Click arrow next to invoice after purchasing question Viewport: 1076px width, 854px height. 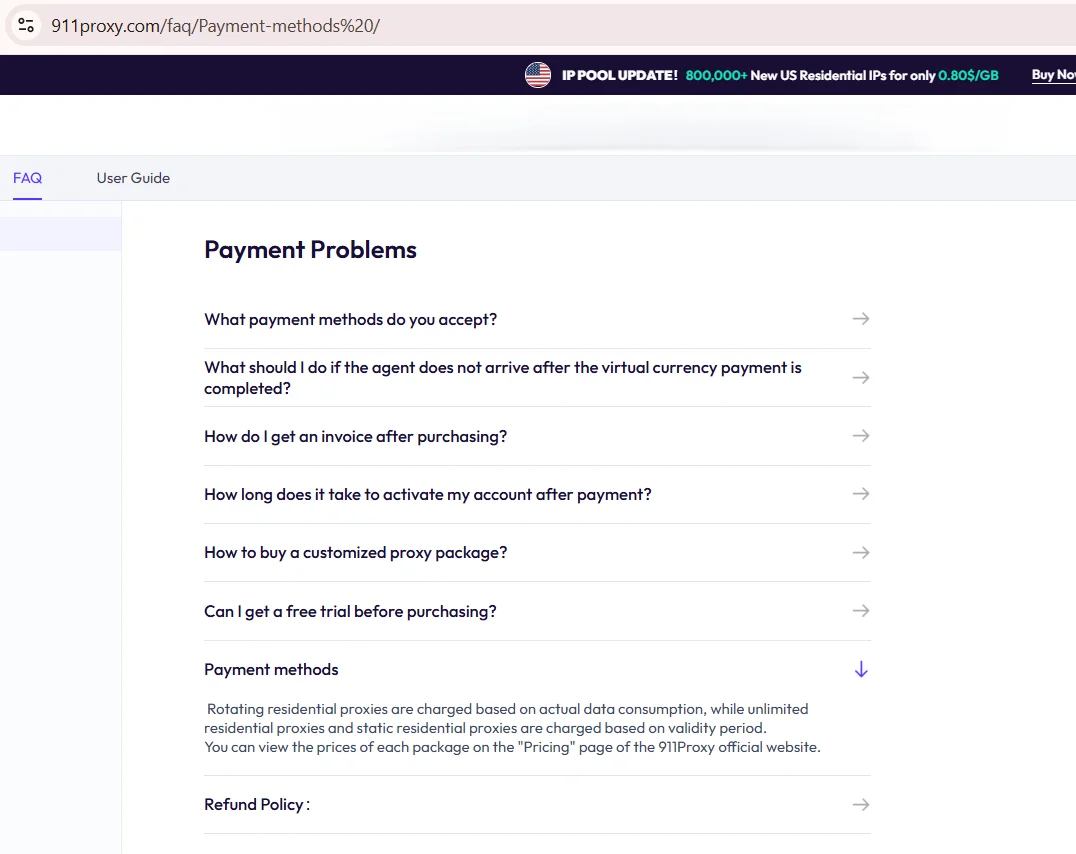pyautogui.click(x=861, y=436)
